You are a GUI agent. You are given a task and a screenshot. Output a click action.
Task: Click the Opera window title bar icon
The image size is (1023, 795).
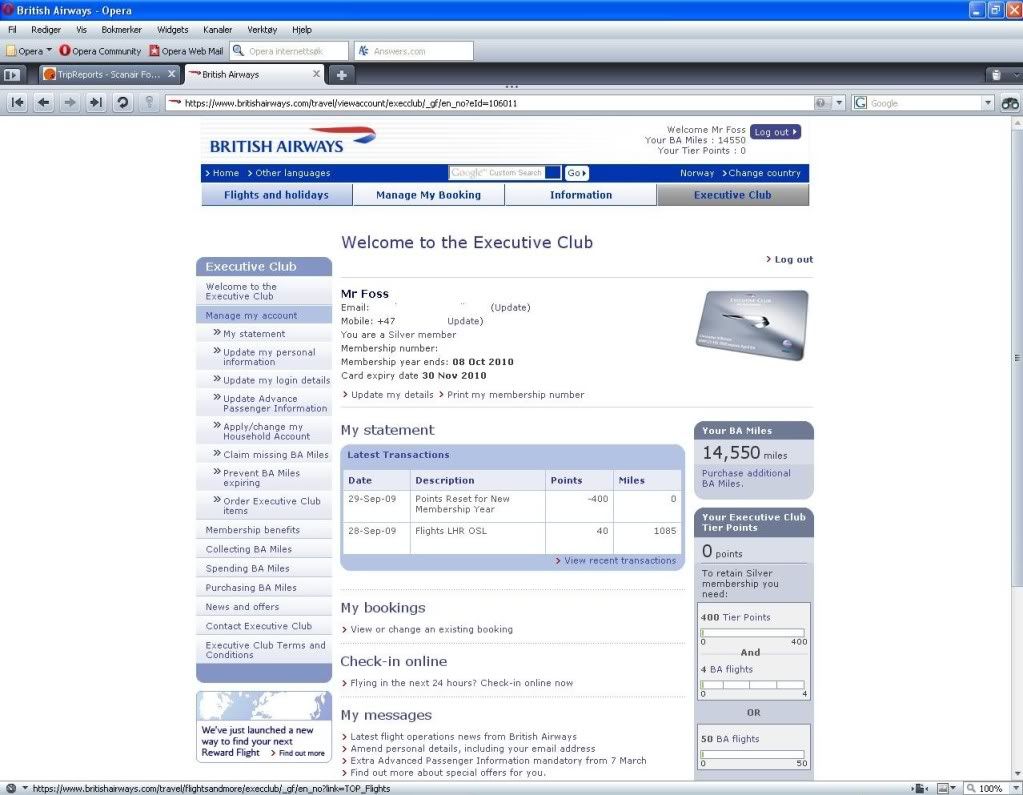click(8, 10)
